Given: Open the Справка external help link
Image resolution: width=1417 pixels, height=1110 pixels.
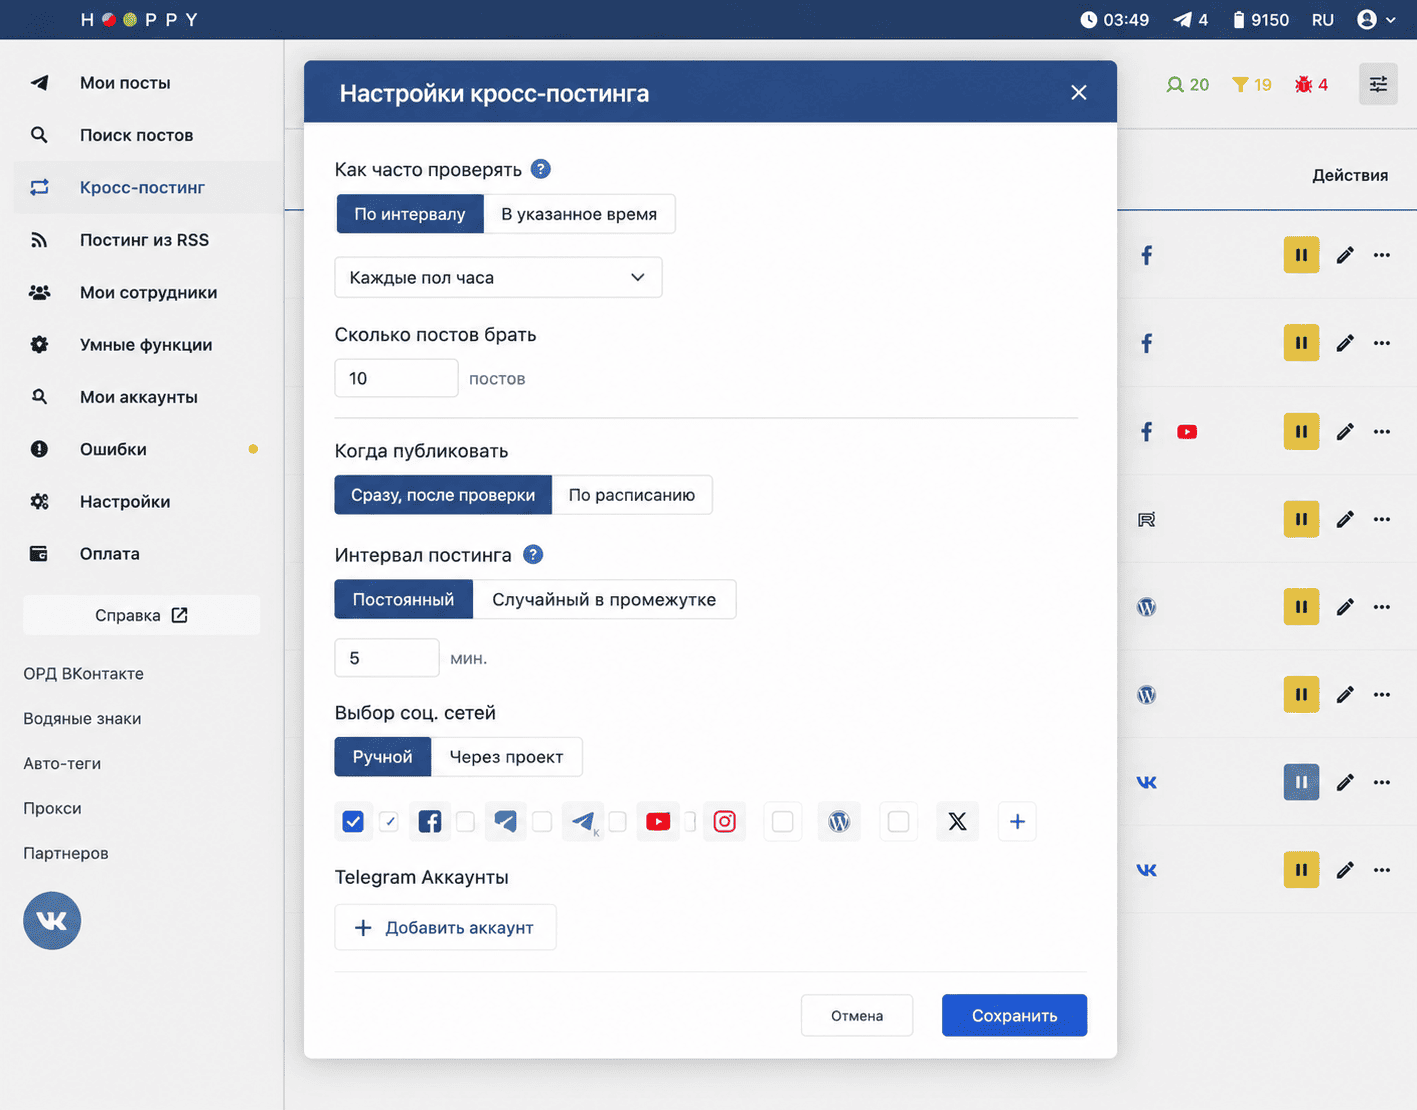Looking at the screenshot, I should click(x=141, y=615).
